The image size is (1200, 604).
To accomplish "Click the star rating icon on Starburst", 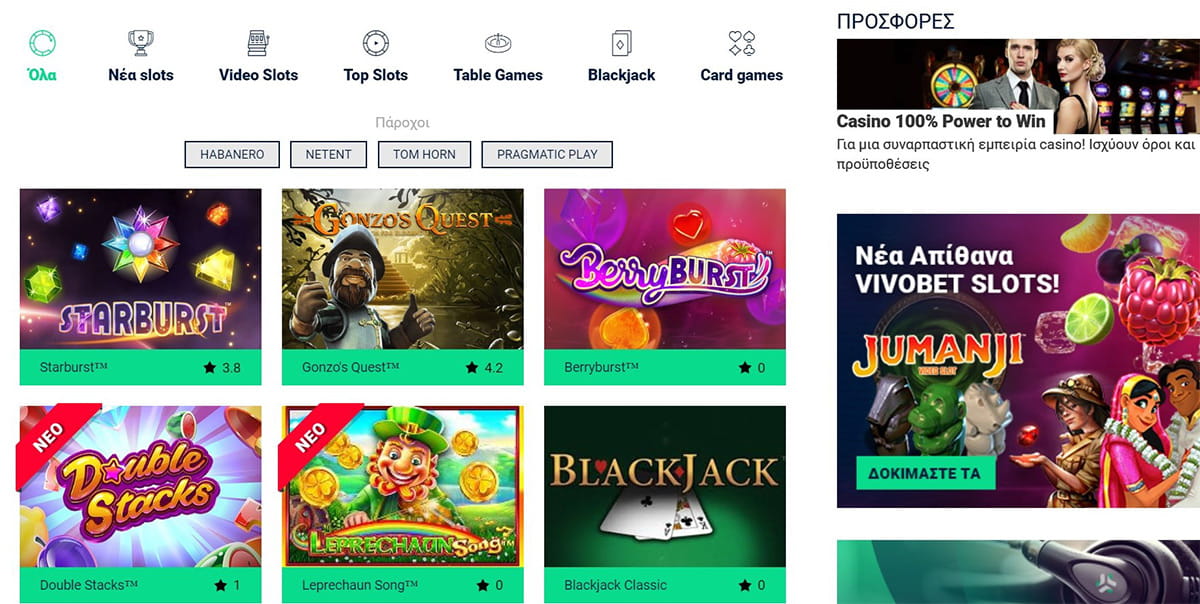I will point(209,368).
